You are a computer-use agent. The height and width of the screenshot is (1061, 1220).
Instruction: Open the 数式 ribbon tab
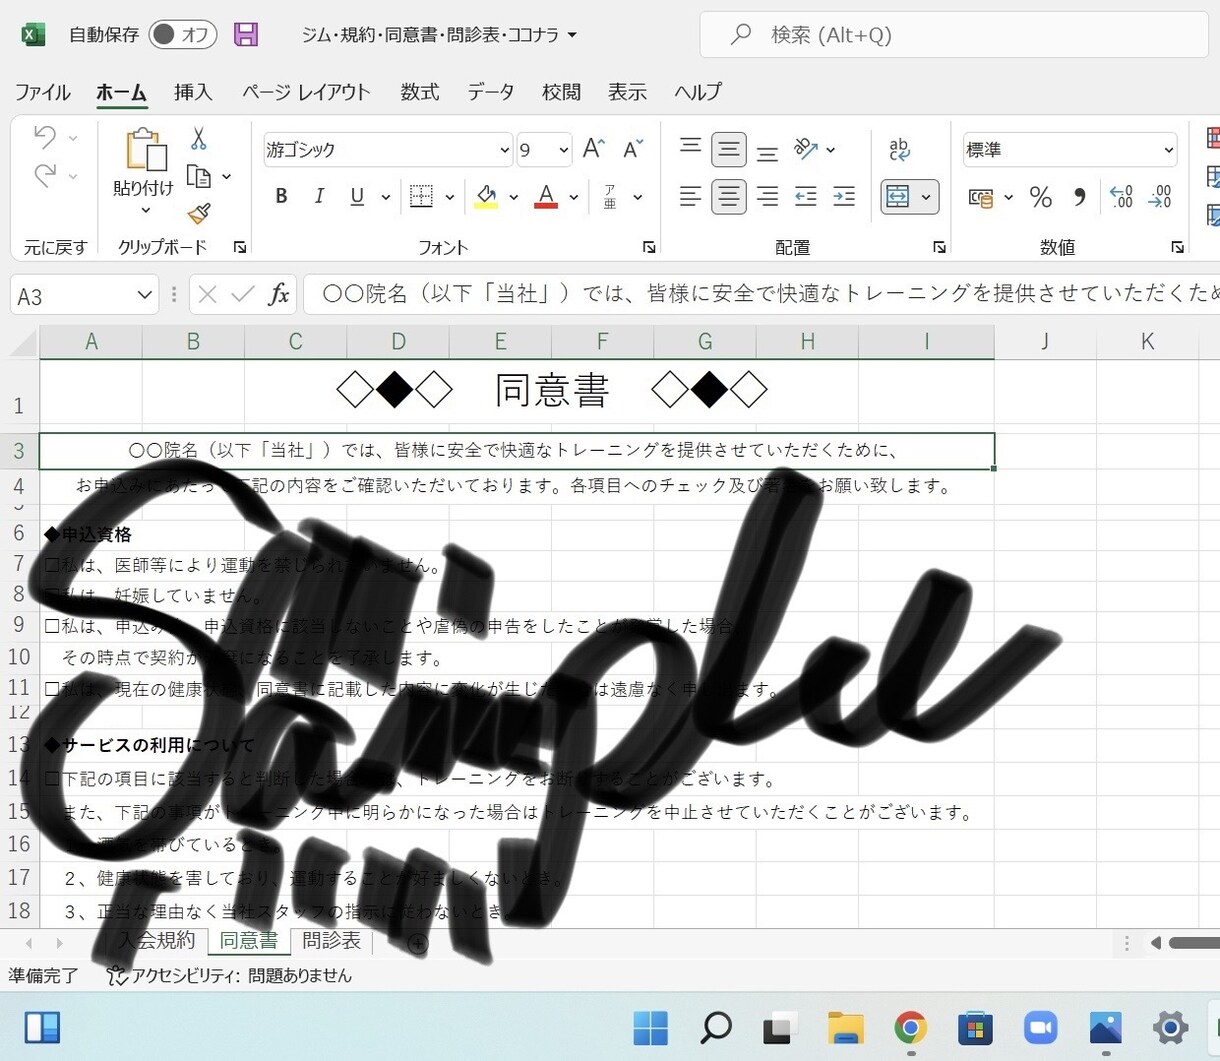(x=420, y=92)
